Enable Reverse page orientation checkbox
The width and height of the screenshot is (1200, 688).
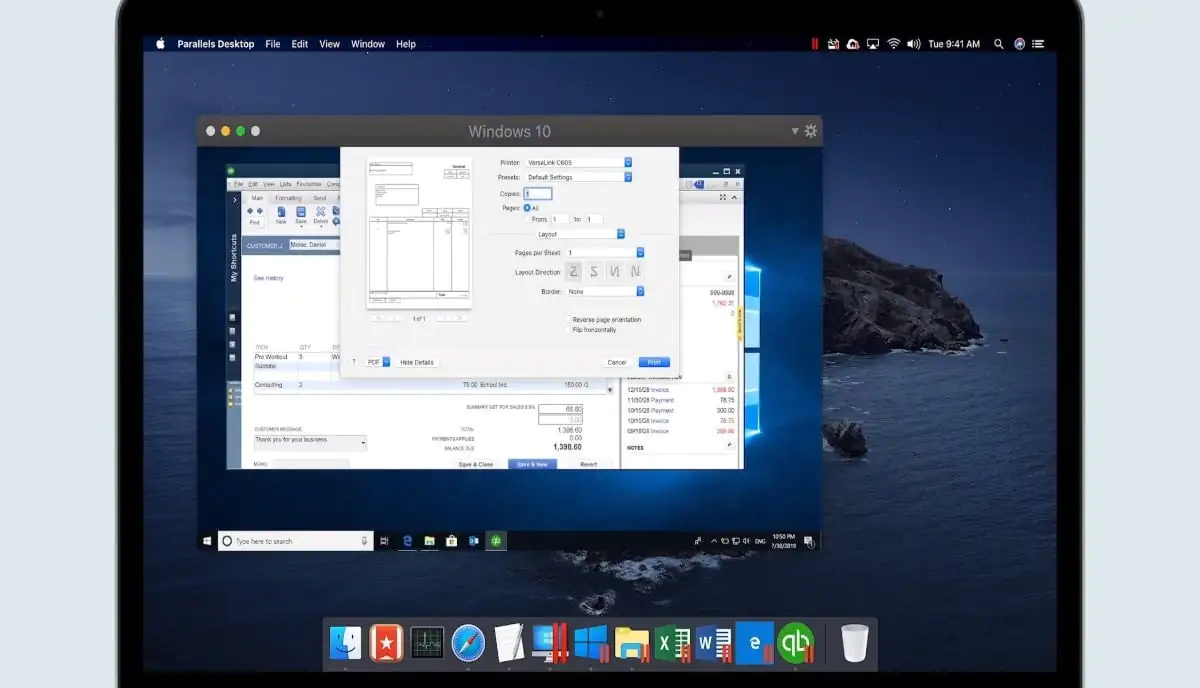point(568,320)
